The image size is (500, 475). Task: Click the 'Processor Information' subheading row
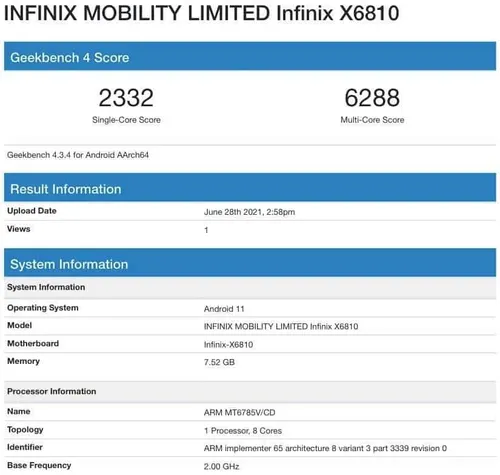pyautogui.click(x=250, y=392)
